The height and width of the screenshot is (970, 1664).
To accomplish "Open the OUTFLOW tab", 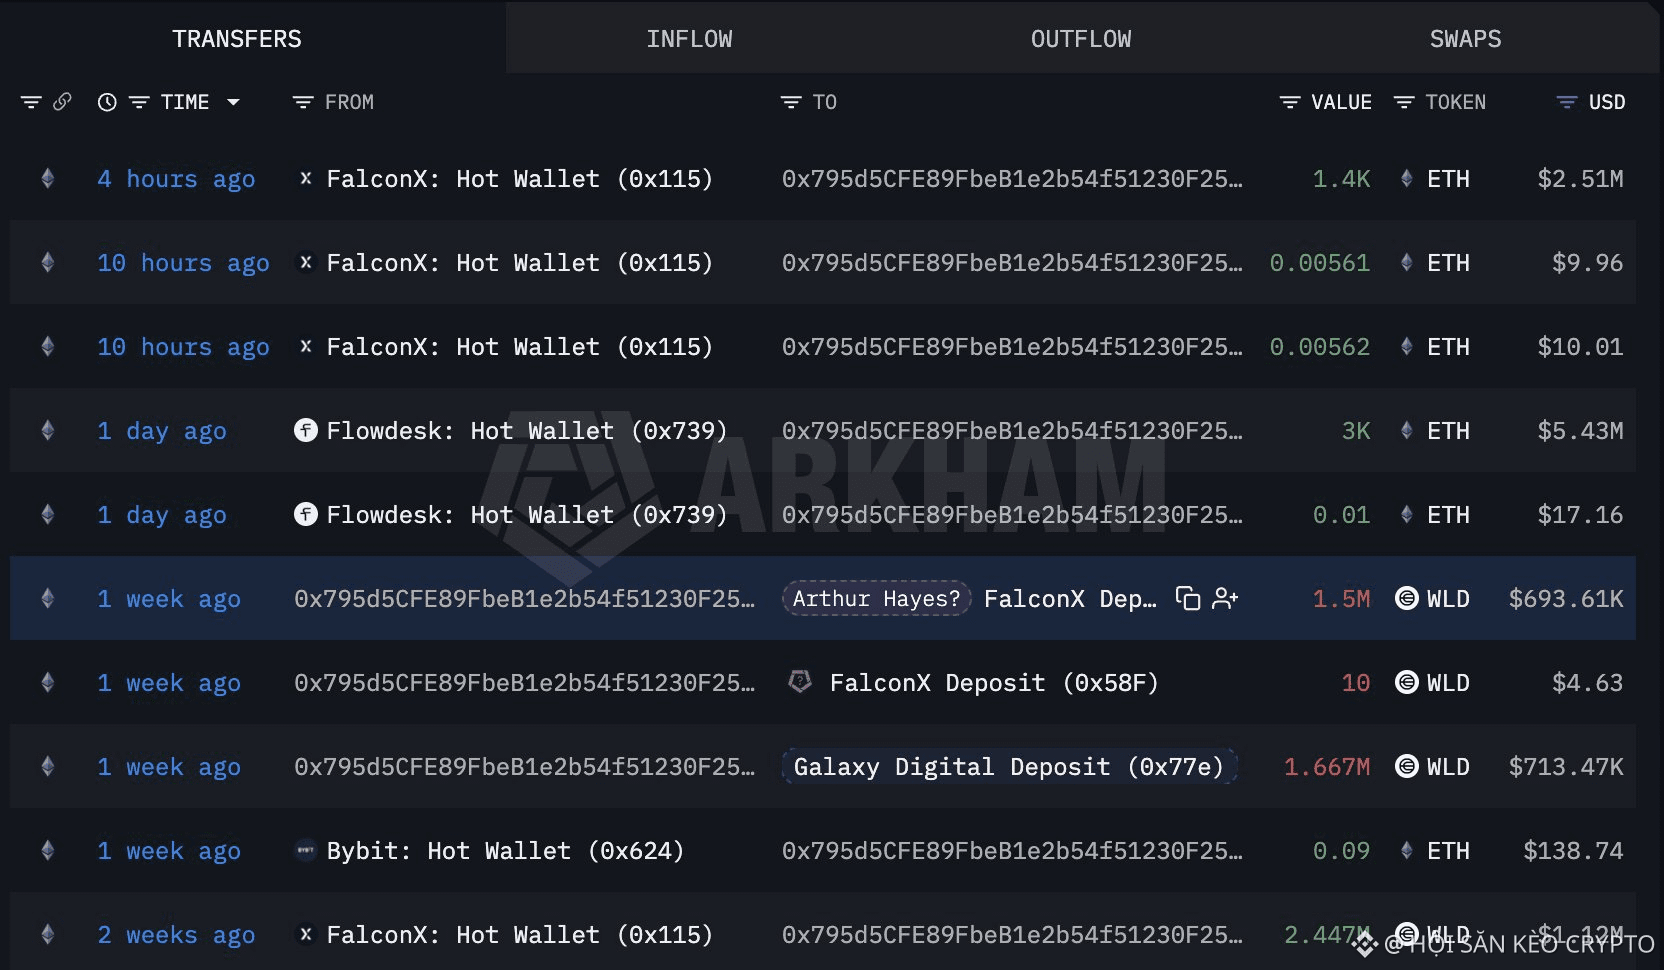I will (1081, 39).
